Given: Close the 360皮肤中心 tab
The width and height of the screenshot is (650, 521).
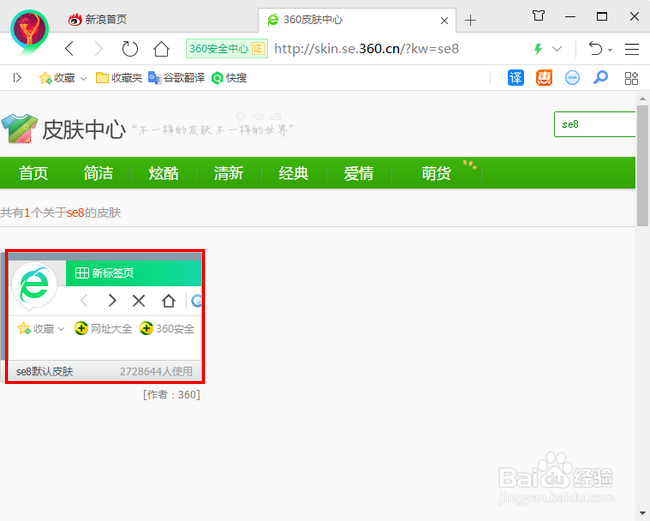Looking at the screenshot, I should click(444, 20).
